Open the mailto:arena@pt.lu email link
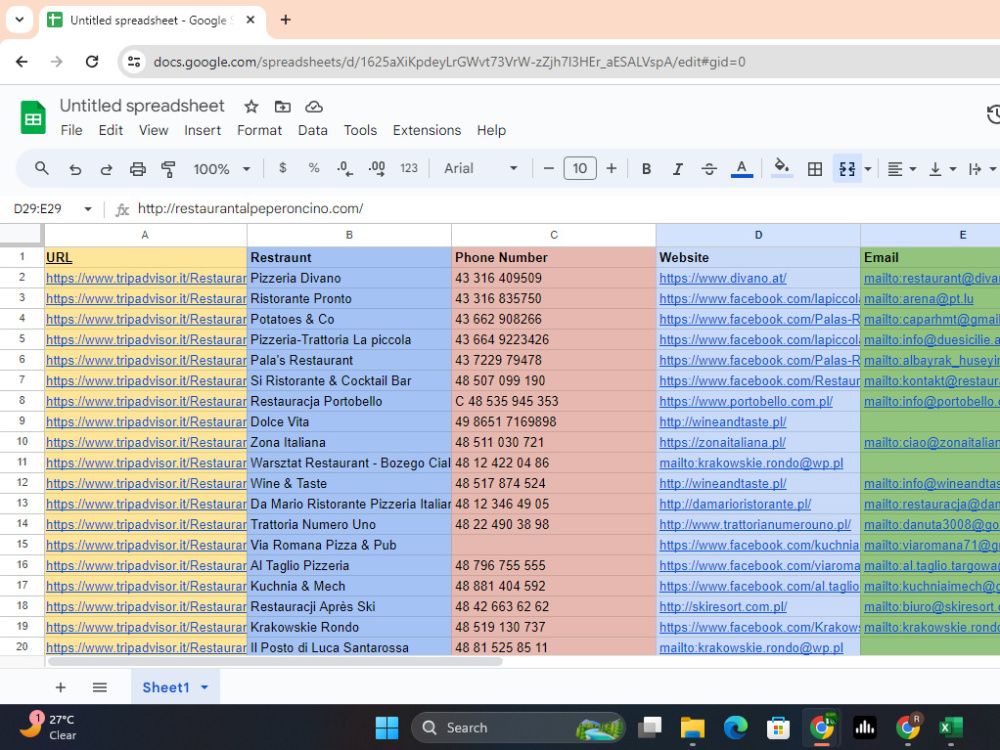Image resolution: width=1000 pixels, height=750 pixels. click(x=918, y=298)
